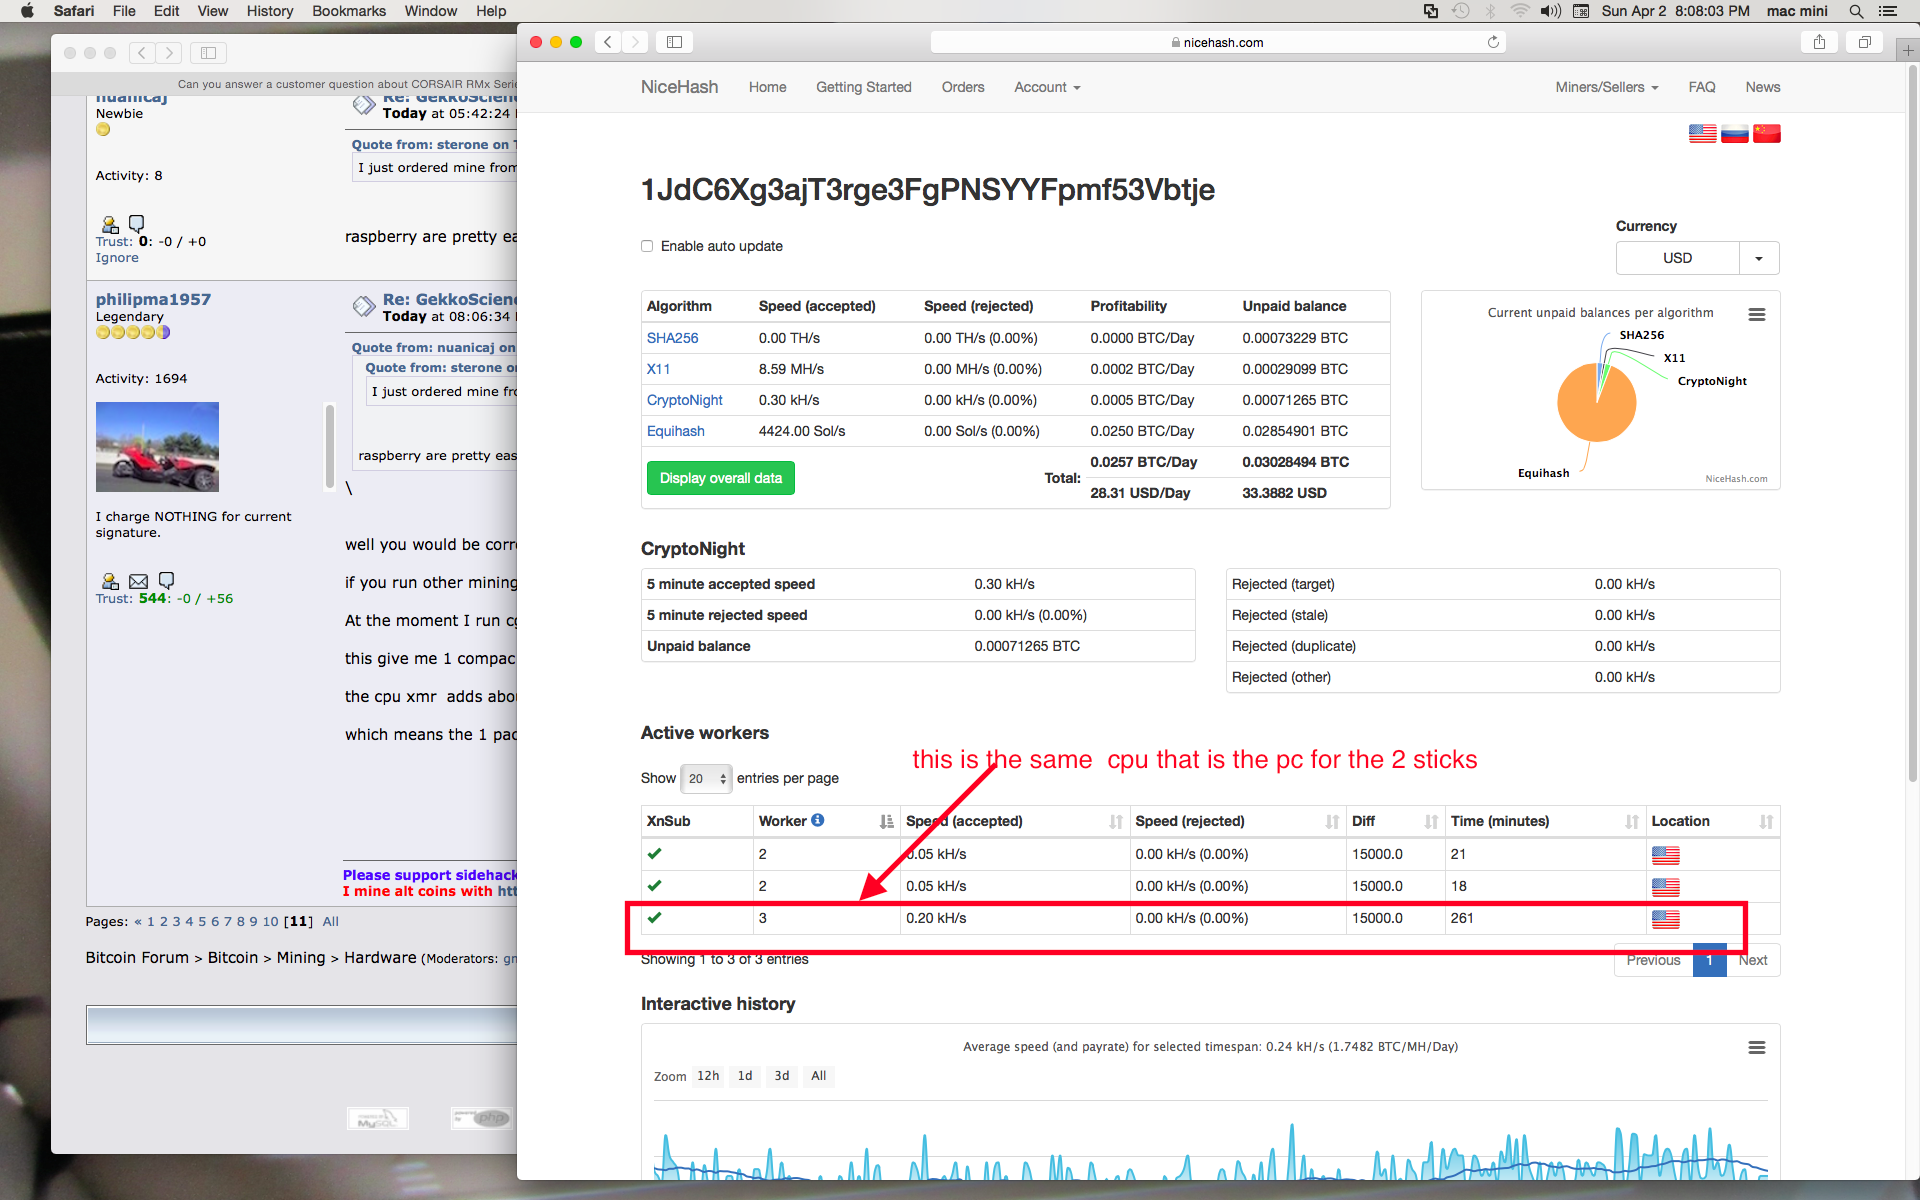The image size is (1920, 1200).
Task: Open a new tab with the plus button
Action: click(1908, 50)
